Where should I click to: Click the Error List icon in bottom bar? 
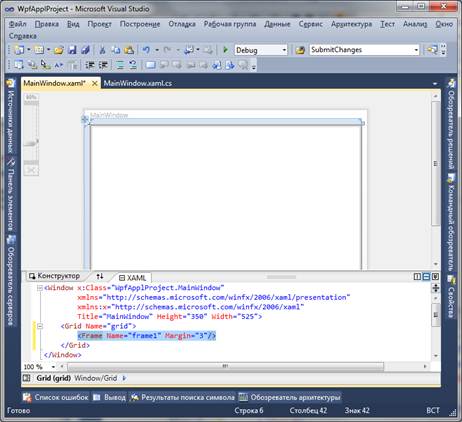click(27, 397)
